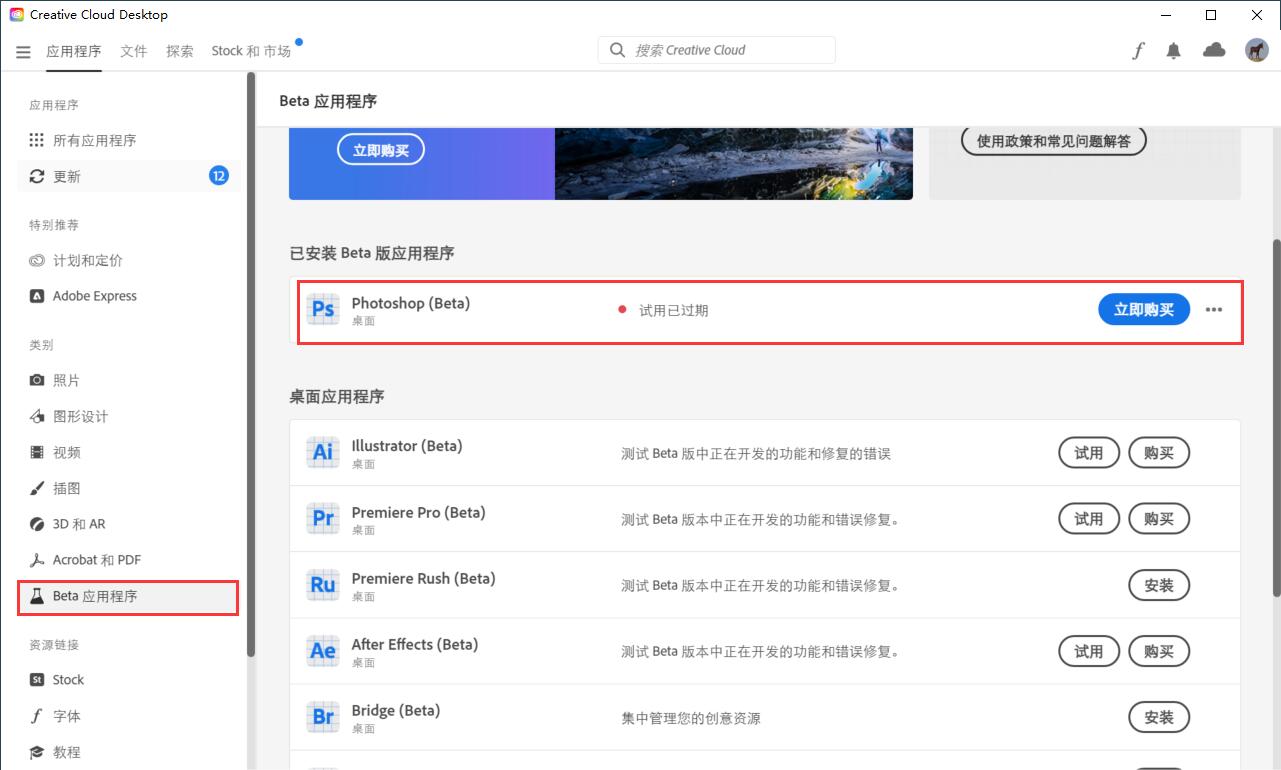Open Adobe Express in sidebar
Viewport: 1281px width, 770px height.
click(128, 297)
